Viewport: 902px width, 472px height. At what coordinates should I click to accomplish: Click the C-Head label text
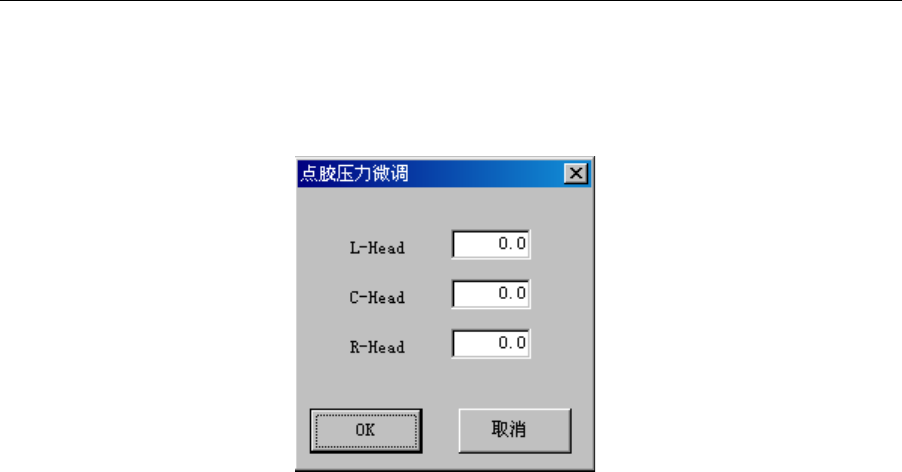377,297
